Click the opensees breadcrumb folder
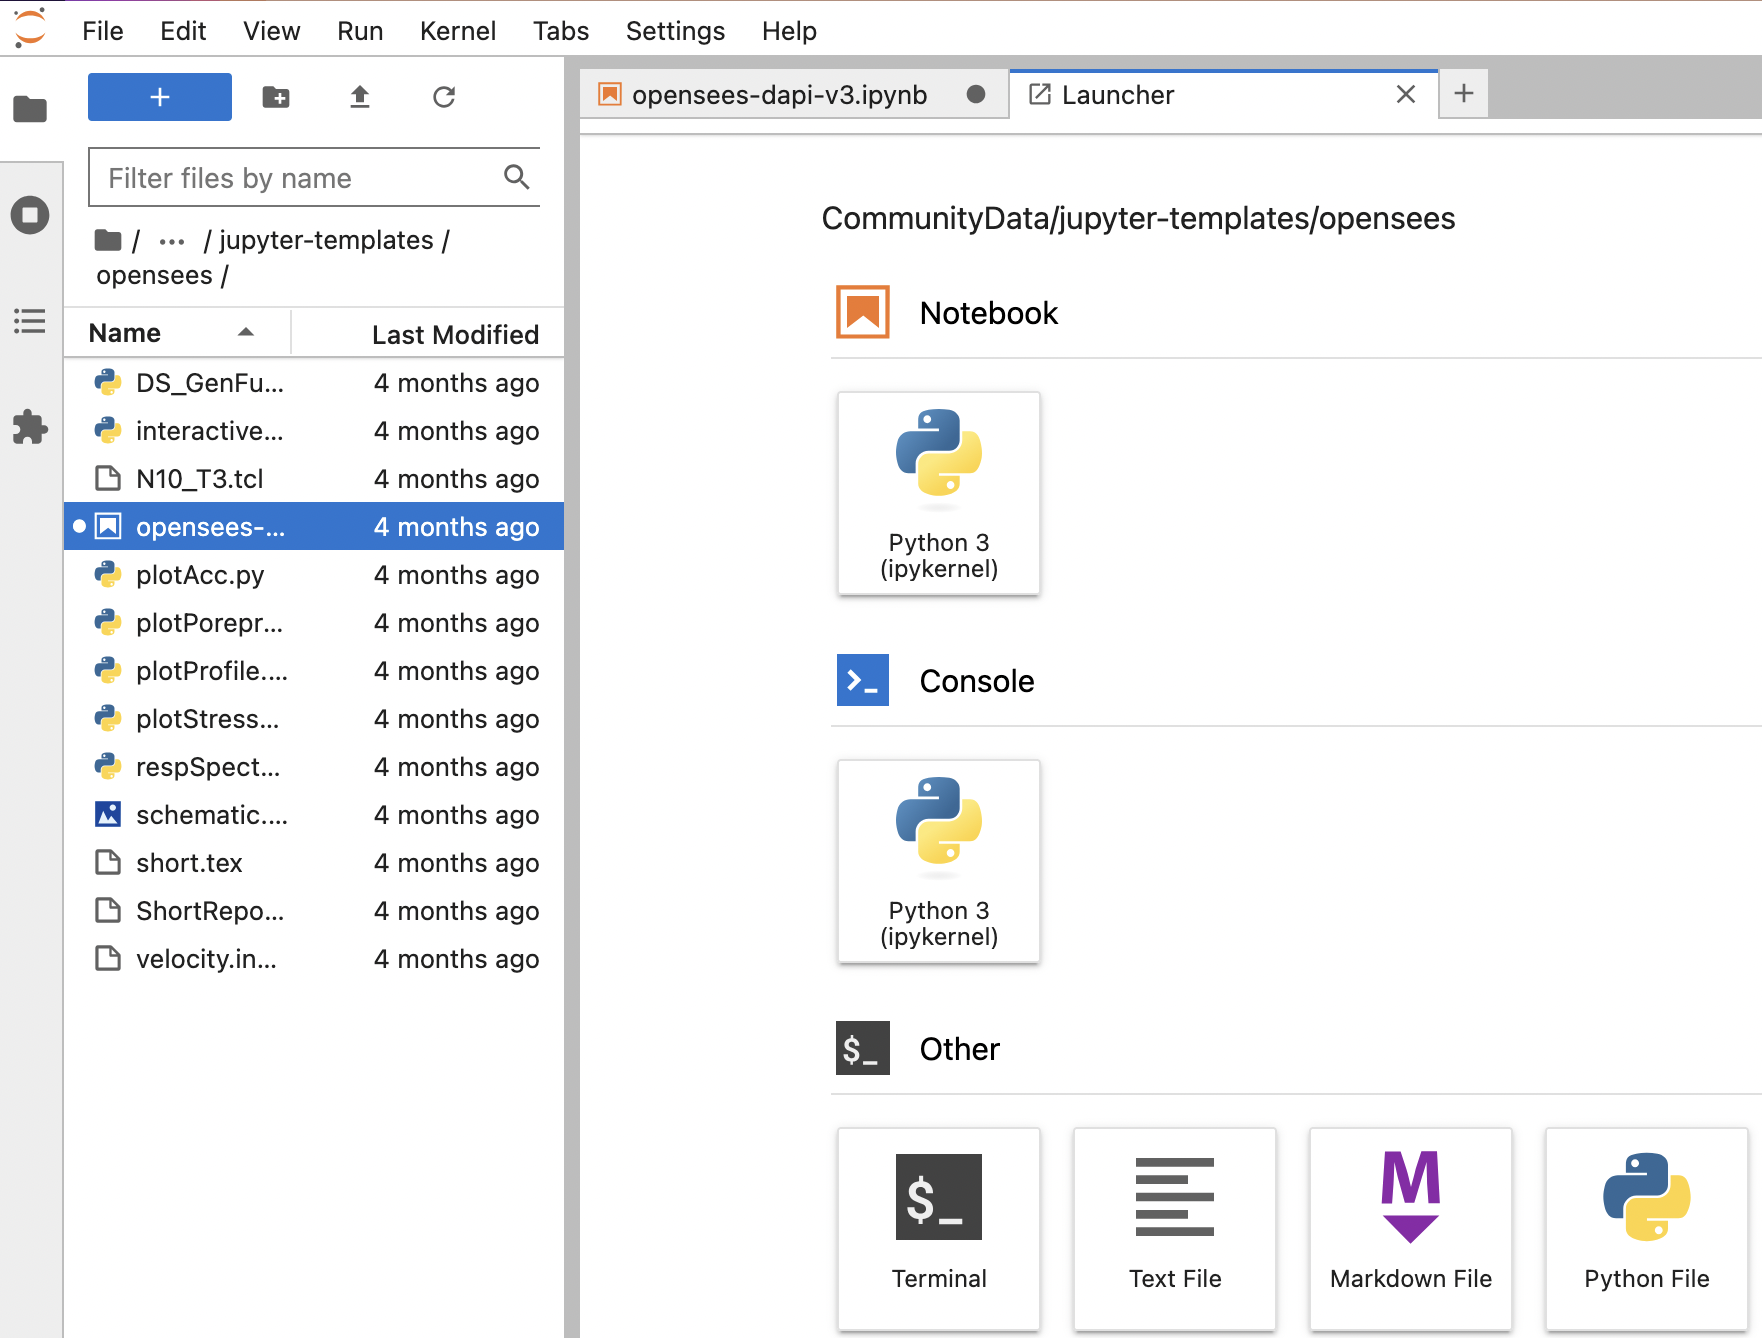Screen dimensions: 1762x1338 (154, 275)
